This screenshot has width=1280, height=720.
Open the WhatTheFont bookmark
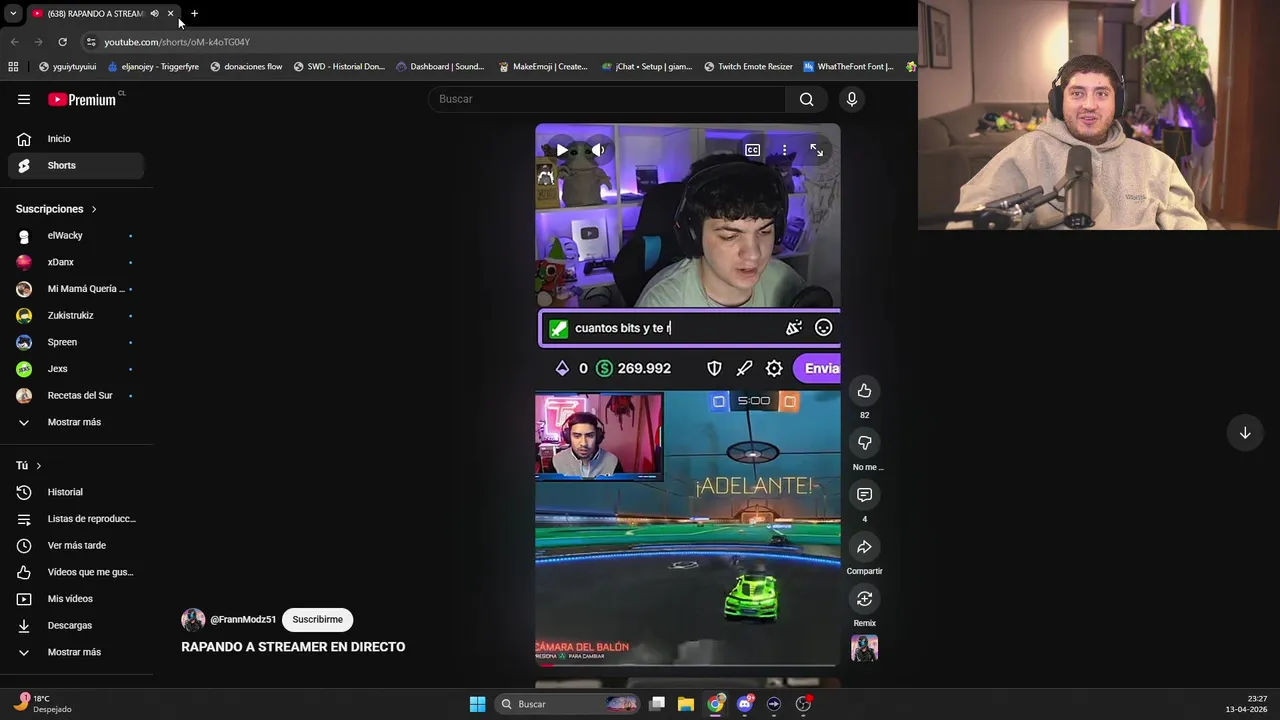(x=848, y=67)
